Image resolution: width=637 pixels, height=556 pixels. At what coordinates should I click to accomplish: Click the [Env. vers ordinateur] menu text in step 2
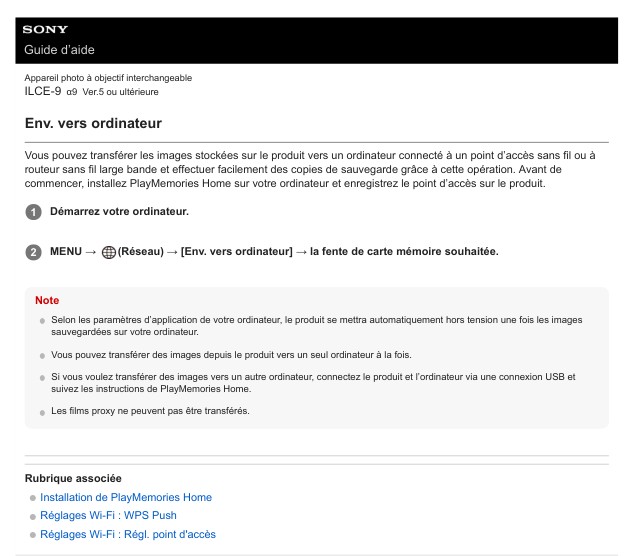236,251
